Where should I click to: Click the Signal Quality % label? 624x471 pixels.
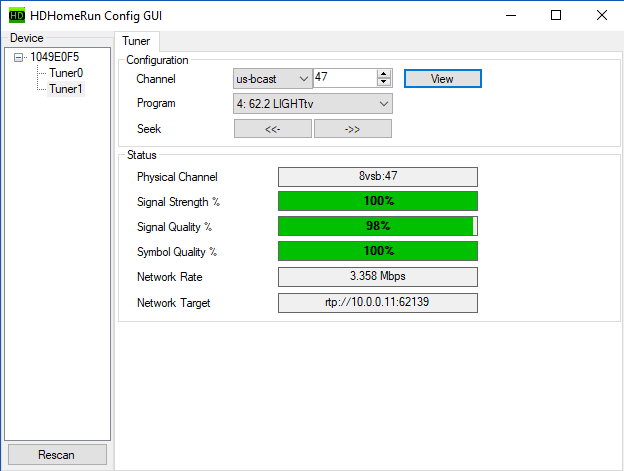[x=174, y=227]
